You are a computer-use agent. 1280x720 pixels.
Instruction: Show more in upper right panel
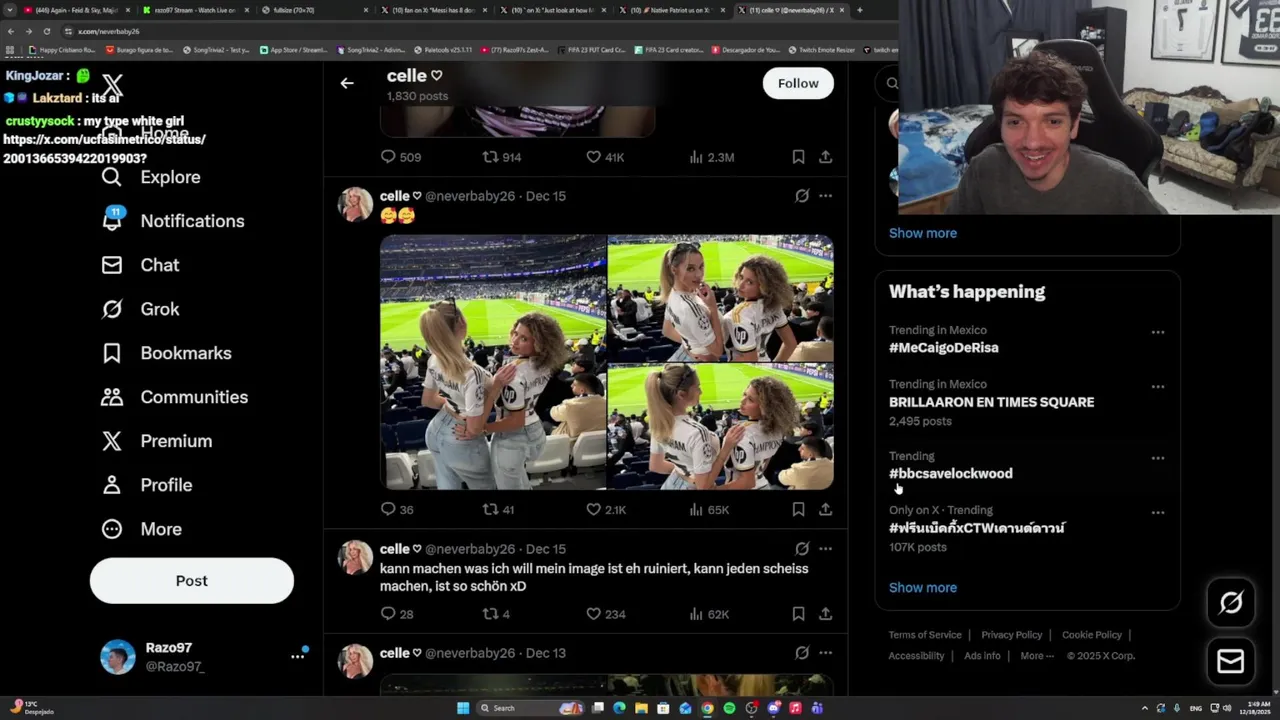point(923,233)
